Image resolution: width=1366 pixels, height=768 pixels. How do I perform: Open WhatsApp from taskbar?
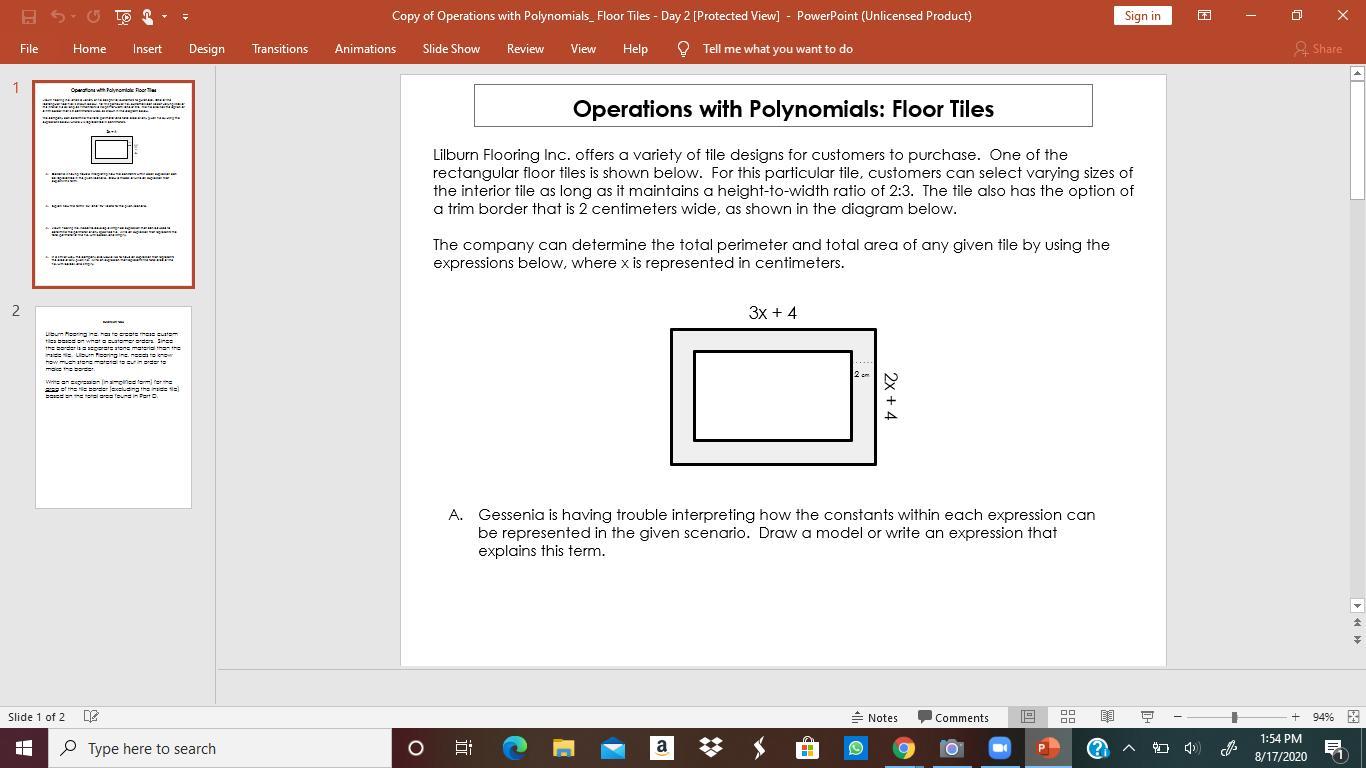pyautogui.click(x=855, y=748)
